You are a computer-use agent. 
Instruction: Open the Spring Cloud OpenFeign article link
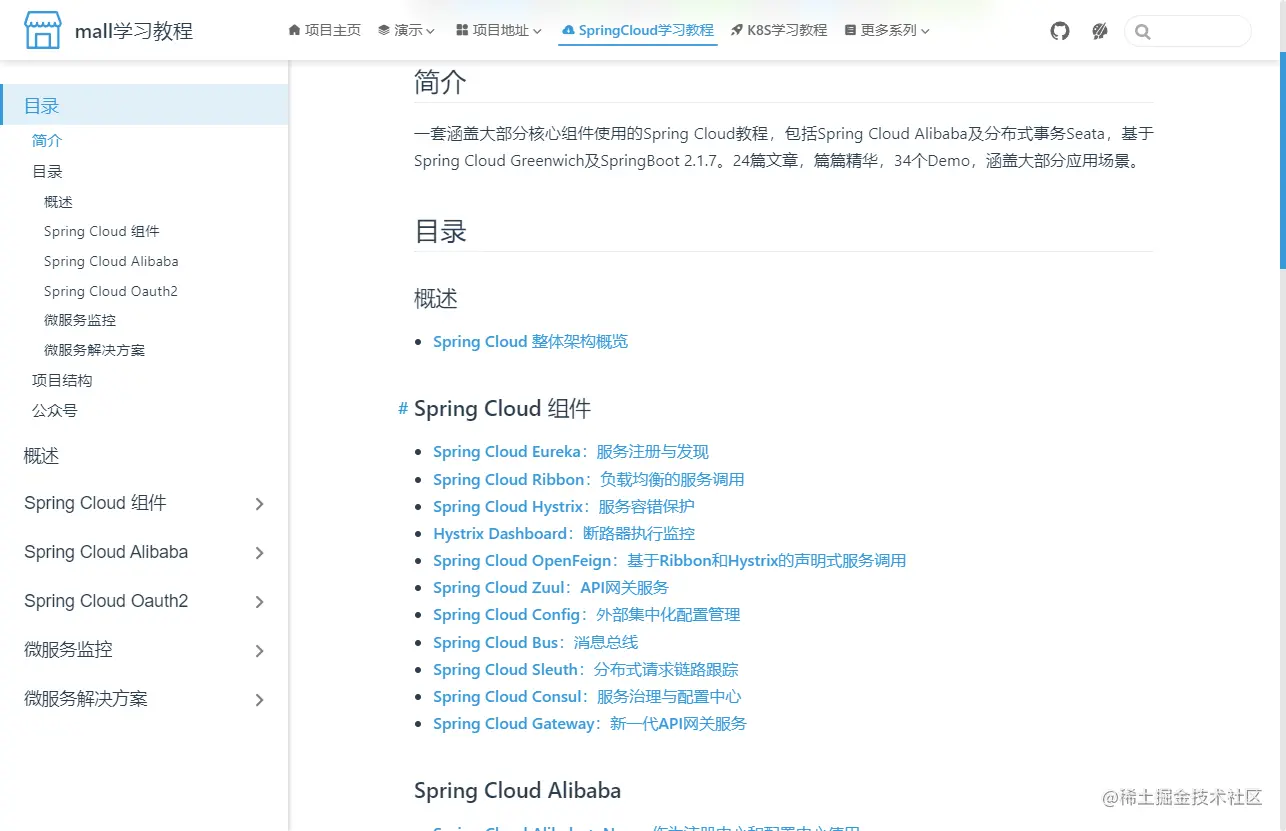(669, 561)
